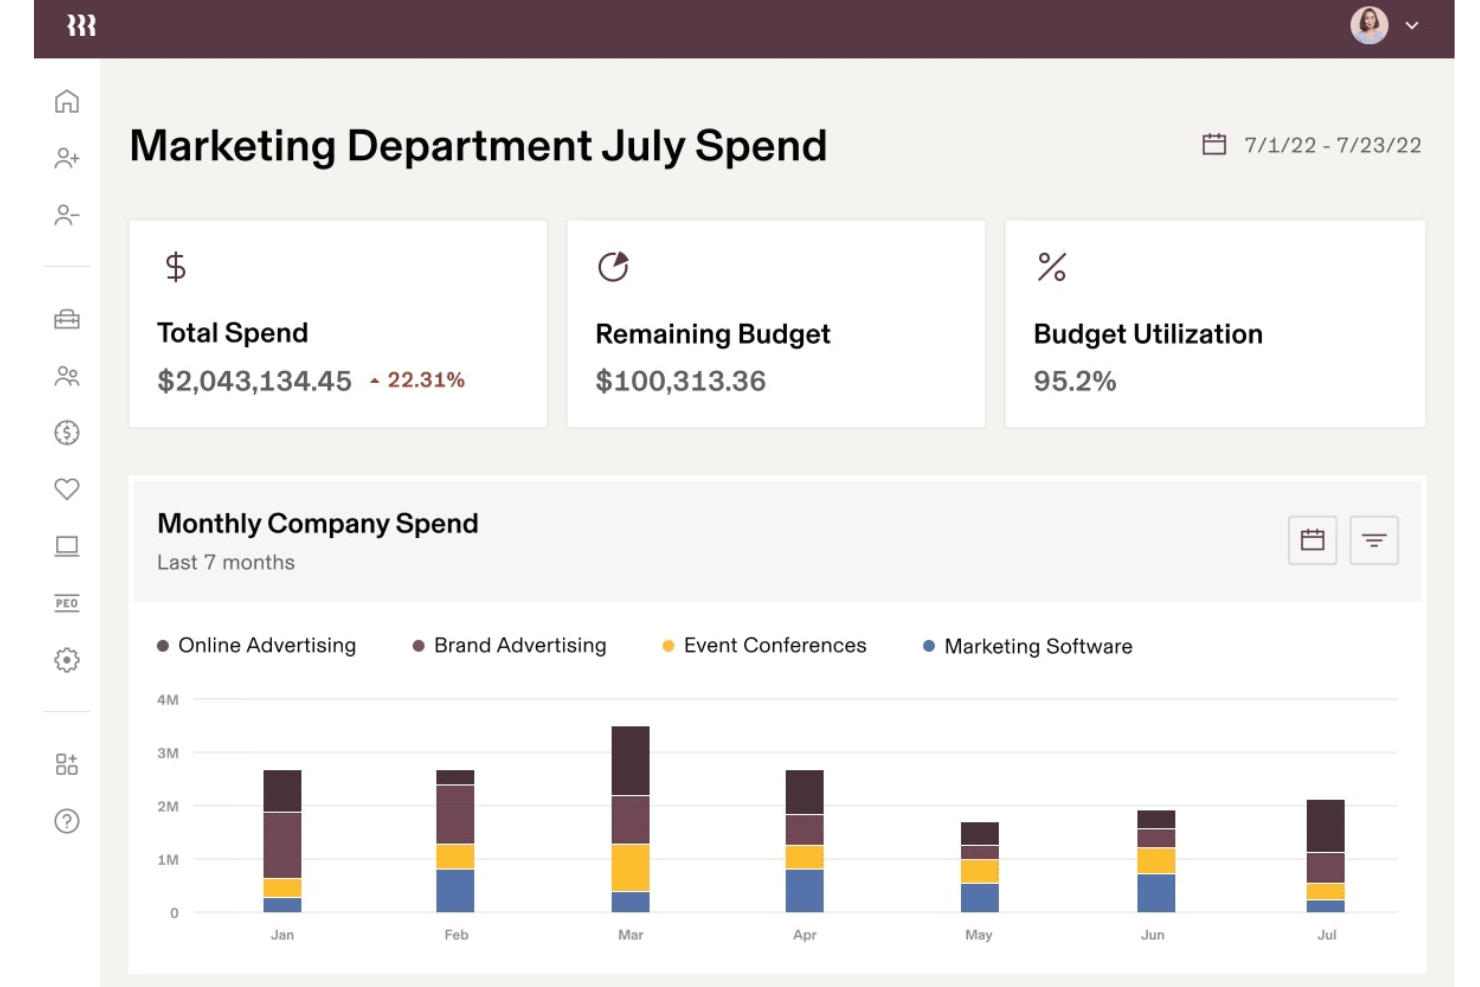The height and width of the screenshot is (987, 1480).
Task: Open the 7/1/22 - 7/23/22 date selector
Action: 1313,144
